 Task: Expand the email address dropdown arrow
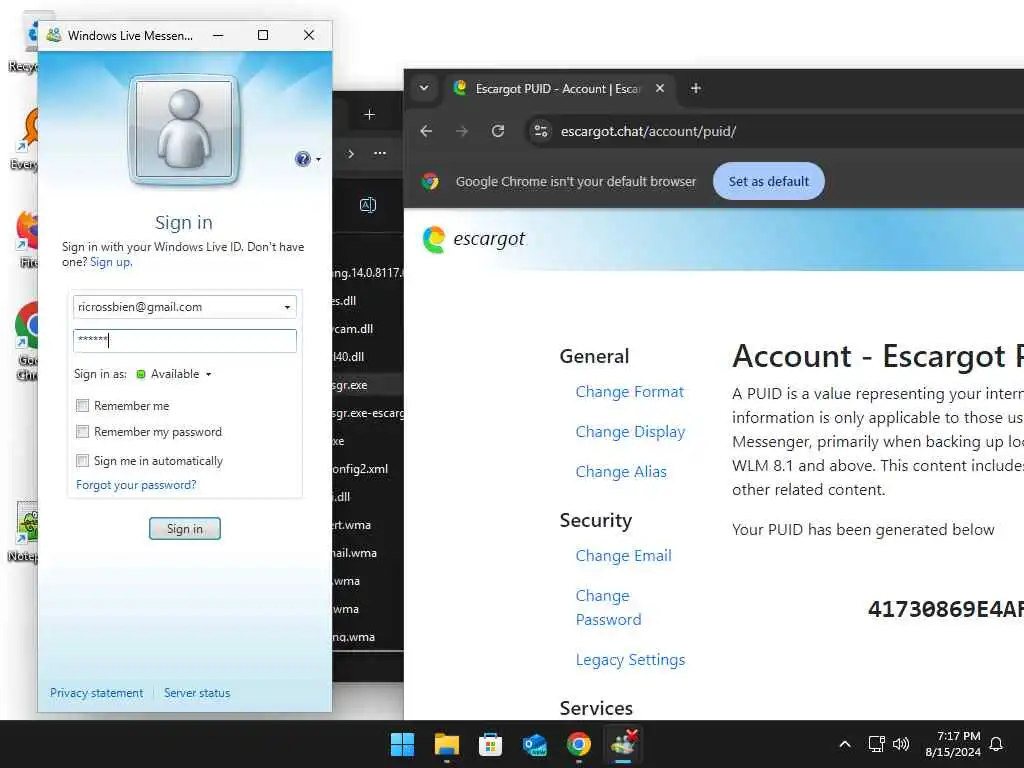pos(287,307)
